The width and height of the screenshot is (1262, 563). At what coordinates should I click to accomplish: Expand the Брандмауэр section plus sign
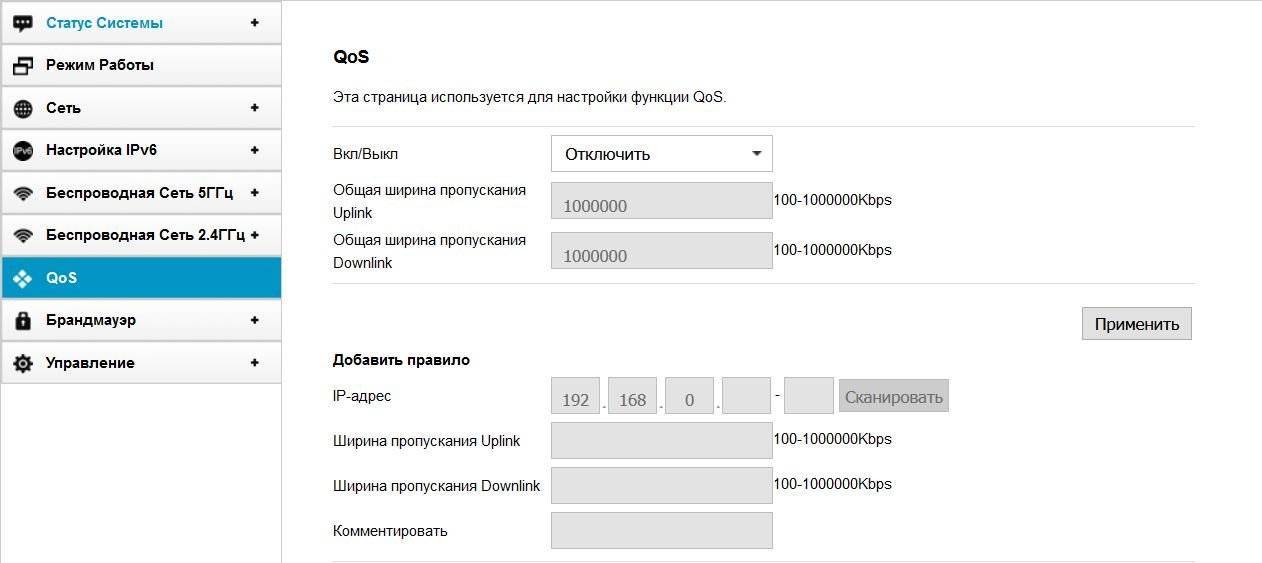254,320
